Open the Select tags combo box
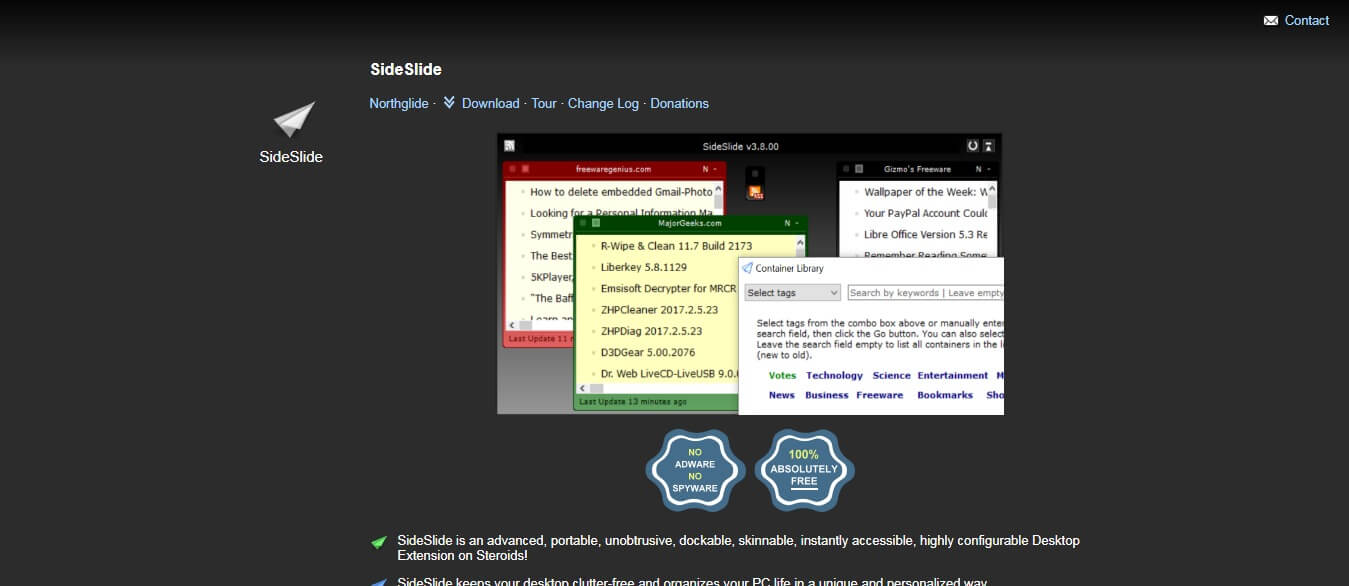The width and height of the screenshot is (1349, 586). (792, 293)
